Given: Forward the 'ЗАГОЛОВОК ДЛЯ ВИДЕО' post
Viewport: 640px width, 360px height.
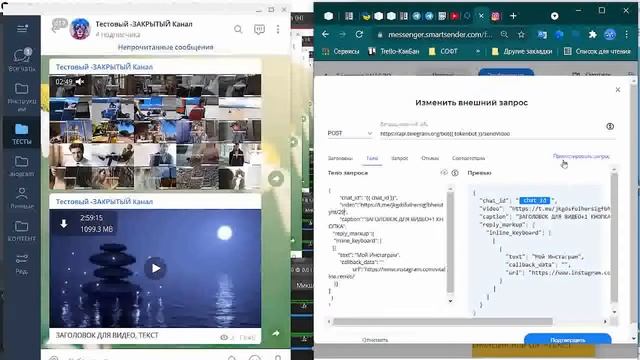Looking at the screenshot, I should coord(276,333).
